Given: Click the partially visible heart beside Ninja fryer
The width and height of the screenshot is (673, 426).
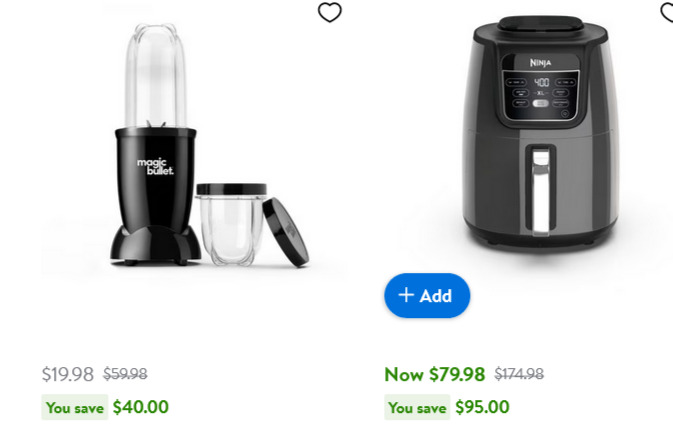Looking at the screenshot, I should pyautogui.click(x=667, y=11).
